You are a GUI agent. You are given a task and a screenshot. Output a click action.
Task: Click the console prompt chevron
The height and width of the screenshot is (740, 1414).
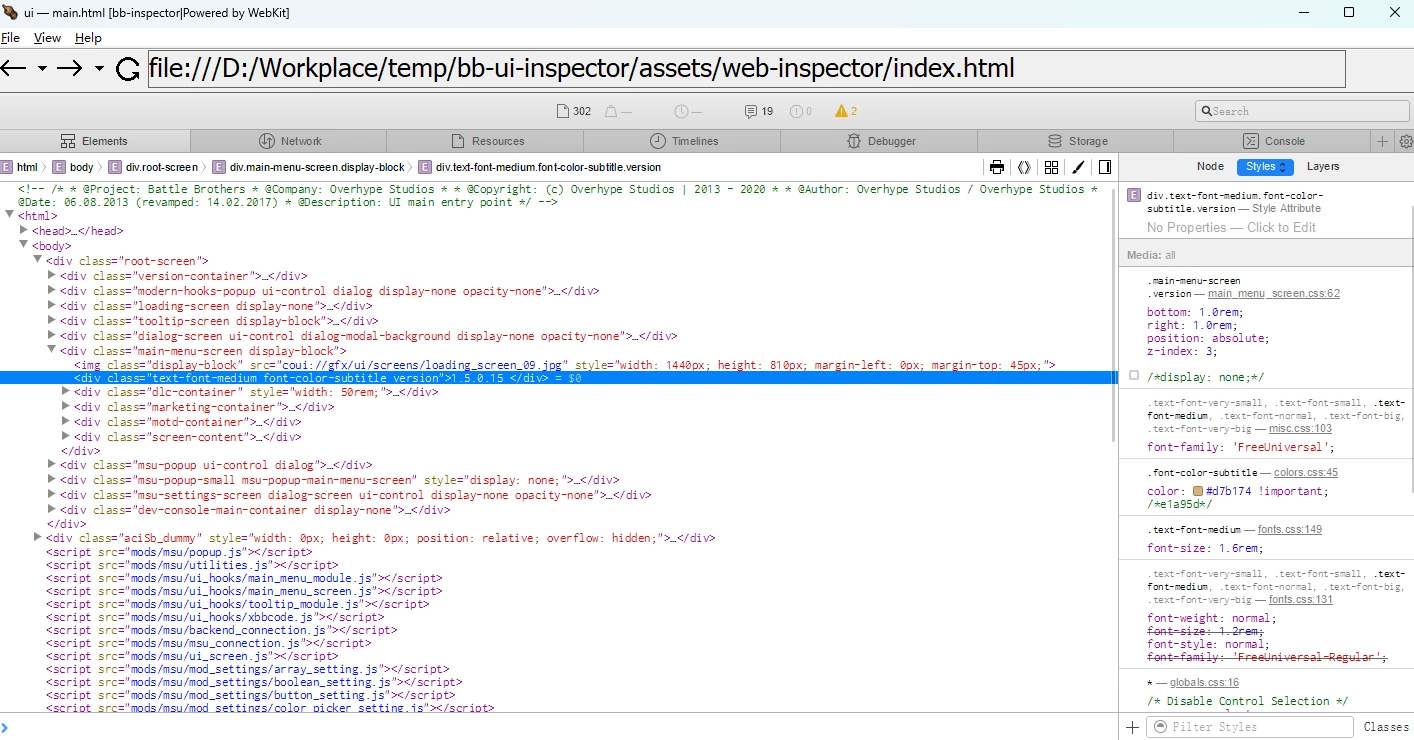[x=5, y=727]
